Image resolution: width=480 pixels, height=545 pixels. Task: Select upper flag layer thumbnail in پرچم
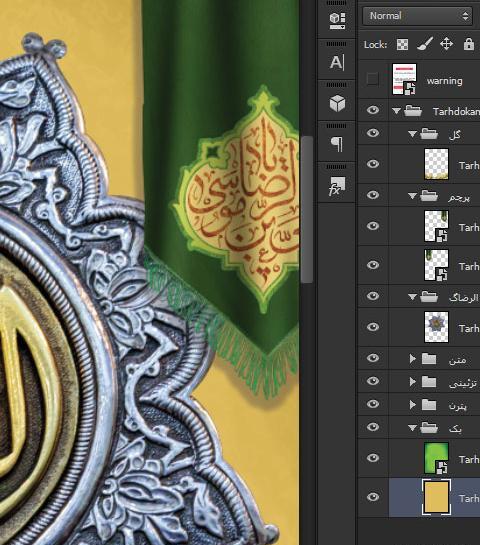click(437, 226)
